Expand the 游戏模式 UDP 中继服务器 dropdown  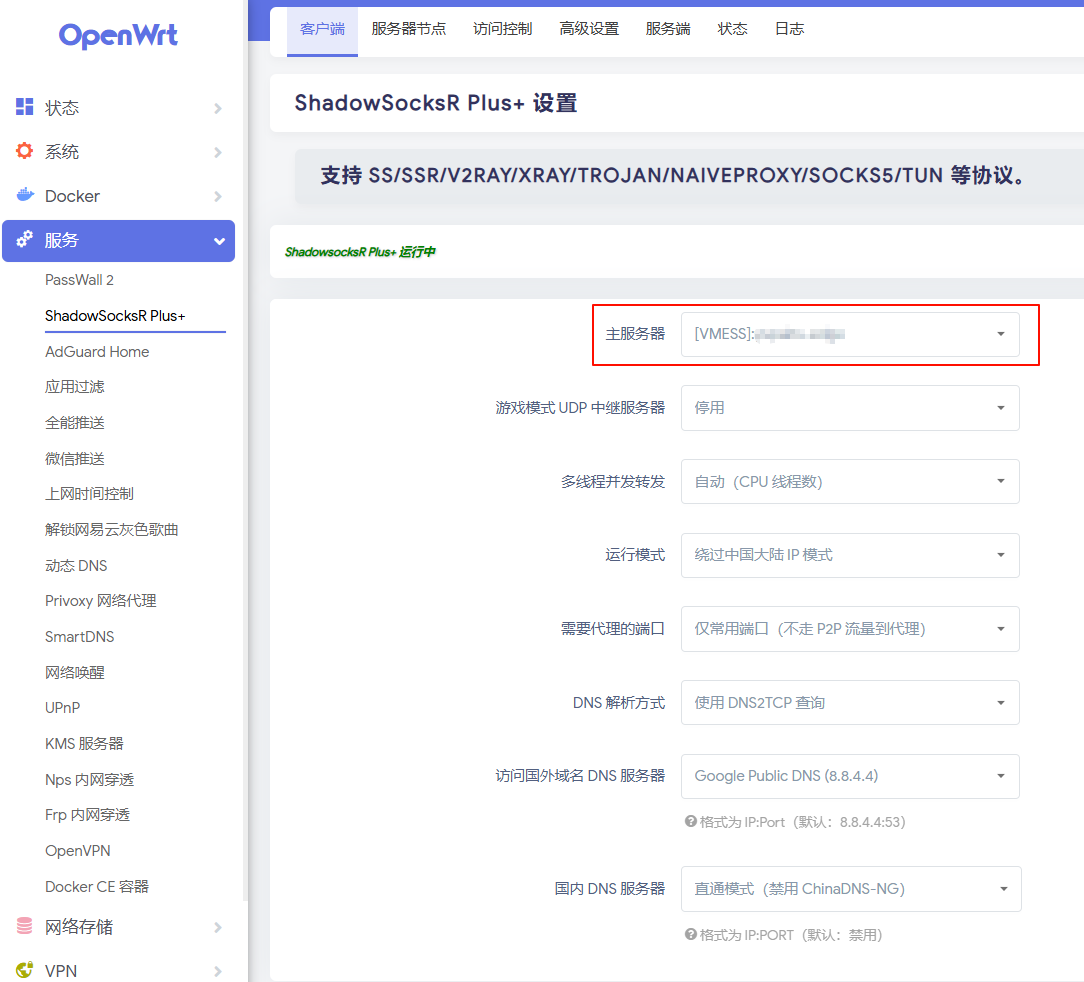[x=850, y=408]
